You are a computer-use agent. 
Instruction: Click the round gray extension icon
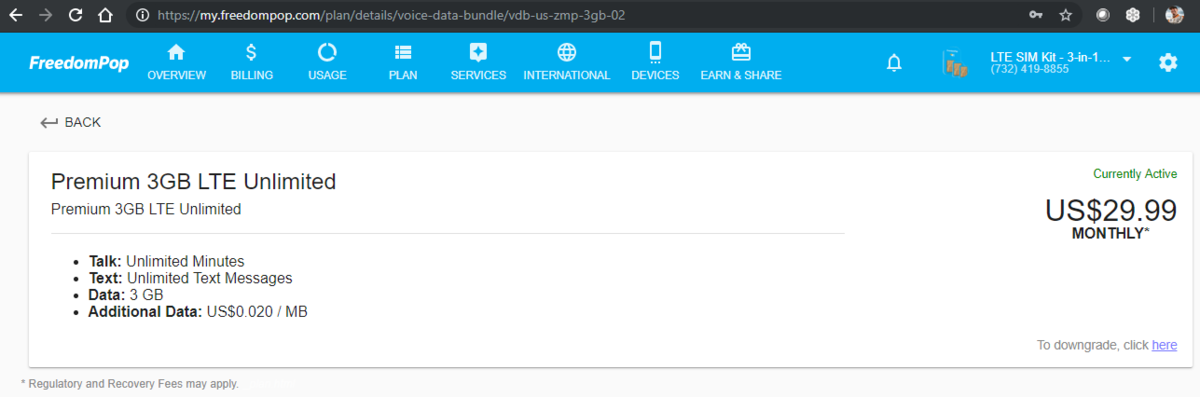1103,16
